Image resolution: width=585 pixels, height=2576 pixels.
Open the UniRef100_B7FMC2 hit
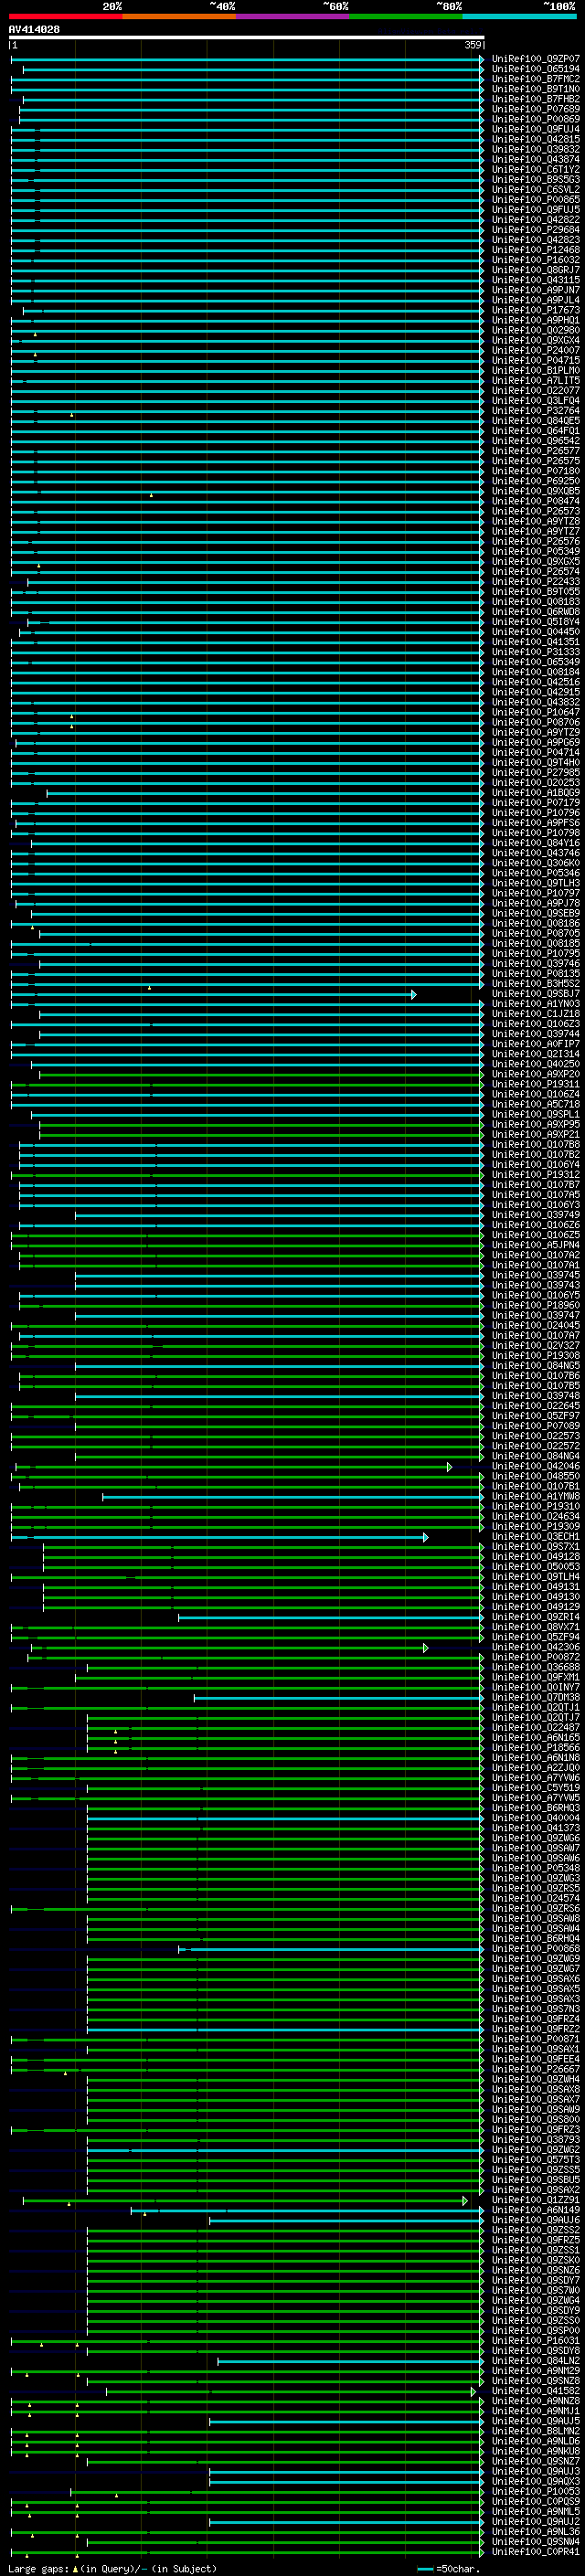pos(535,79)
